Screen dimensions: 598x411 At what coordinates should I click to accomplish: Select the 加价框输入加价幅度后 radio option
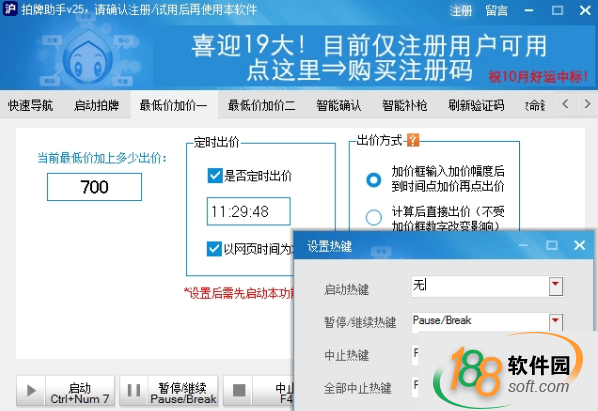pos(373,180)
